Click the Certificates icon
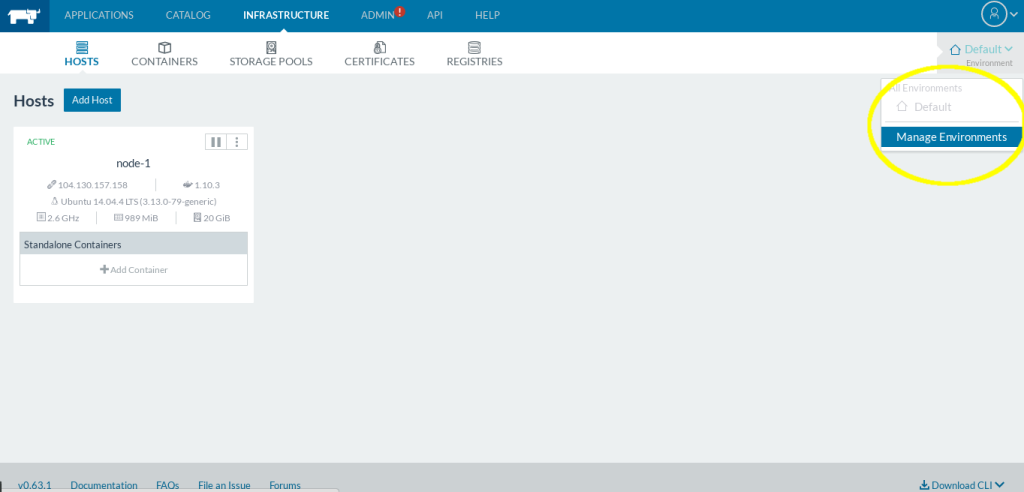The image size is (1024, 492). (379, 47)
